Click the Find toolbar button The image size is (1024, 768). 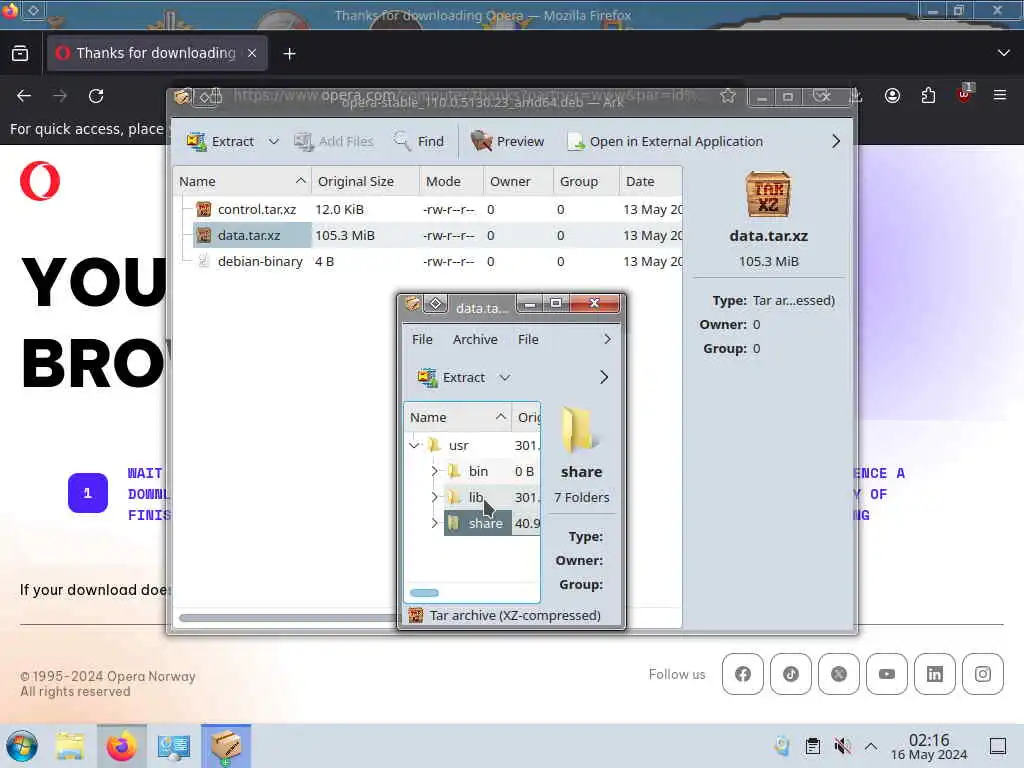(x=419, y=141)
